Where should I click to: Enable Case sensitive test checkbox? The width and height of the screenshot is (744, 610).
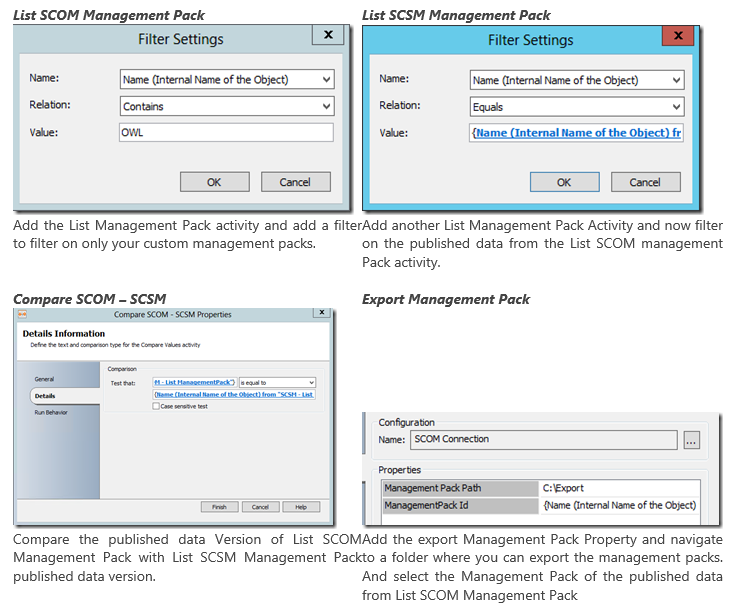156,406
